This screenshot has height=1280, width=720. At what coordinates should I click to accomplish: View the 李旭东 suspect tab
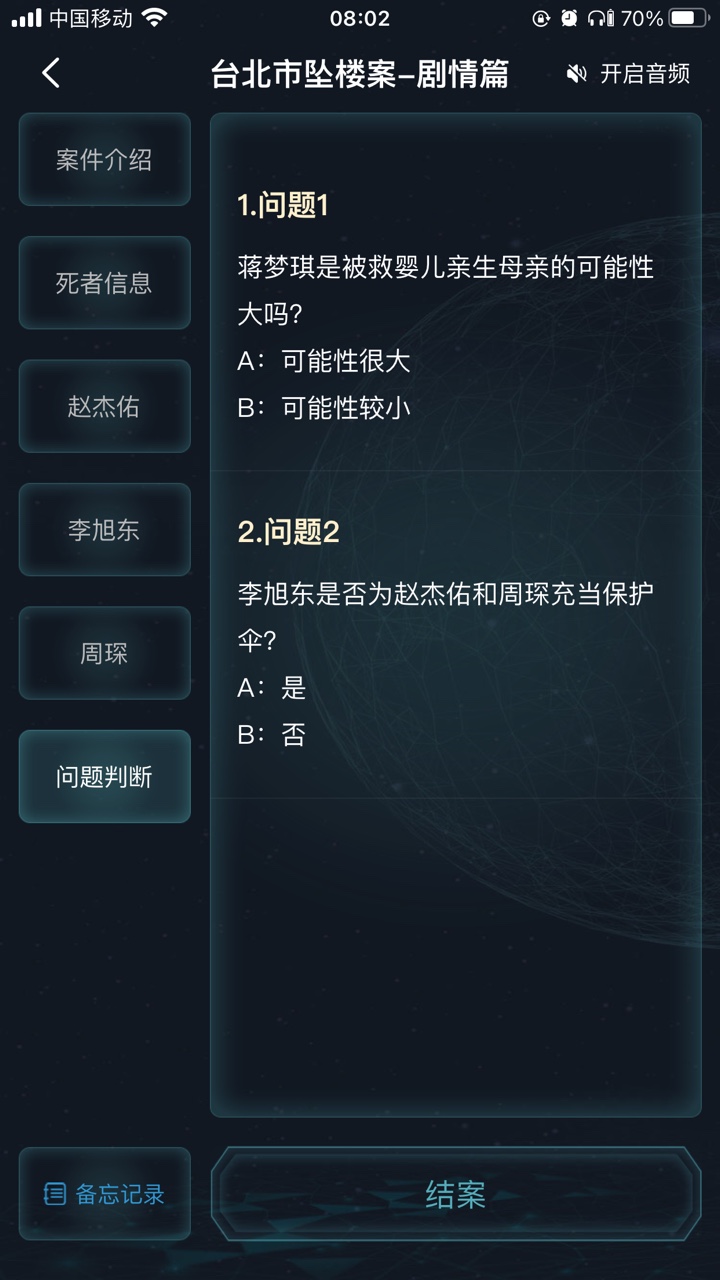(x=104, y=530)
